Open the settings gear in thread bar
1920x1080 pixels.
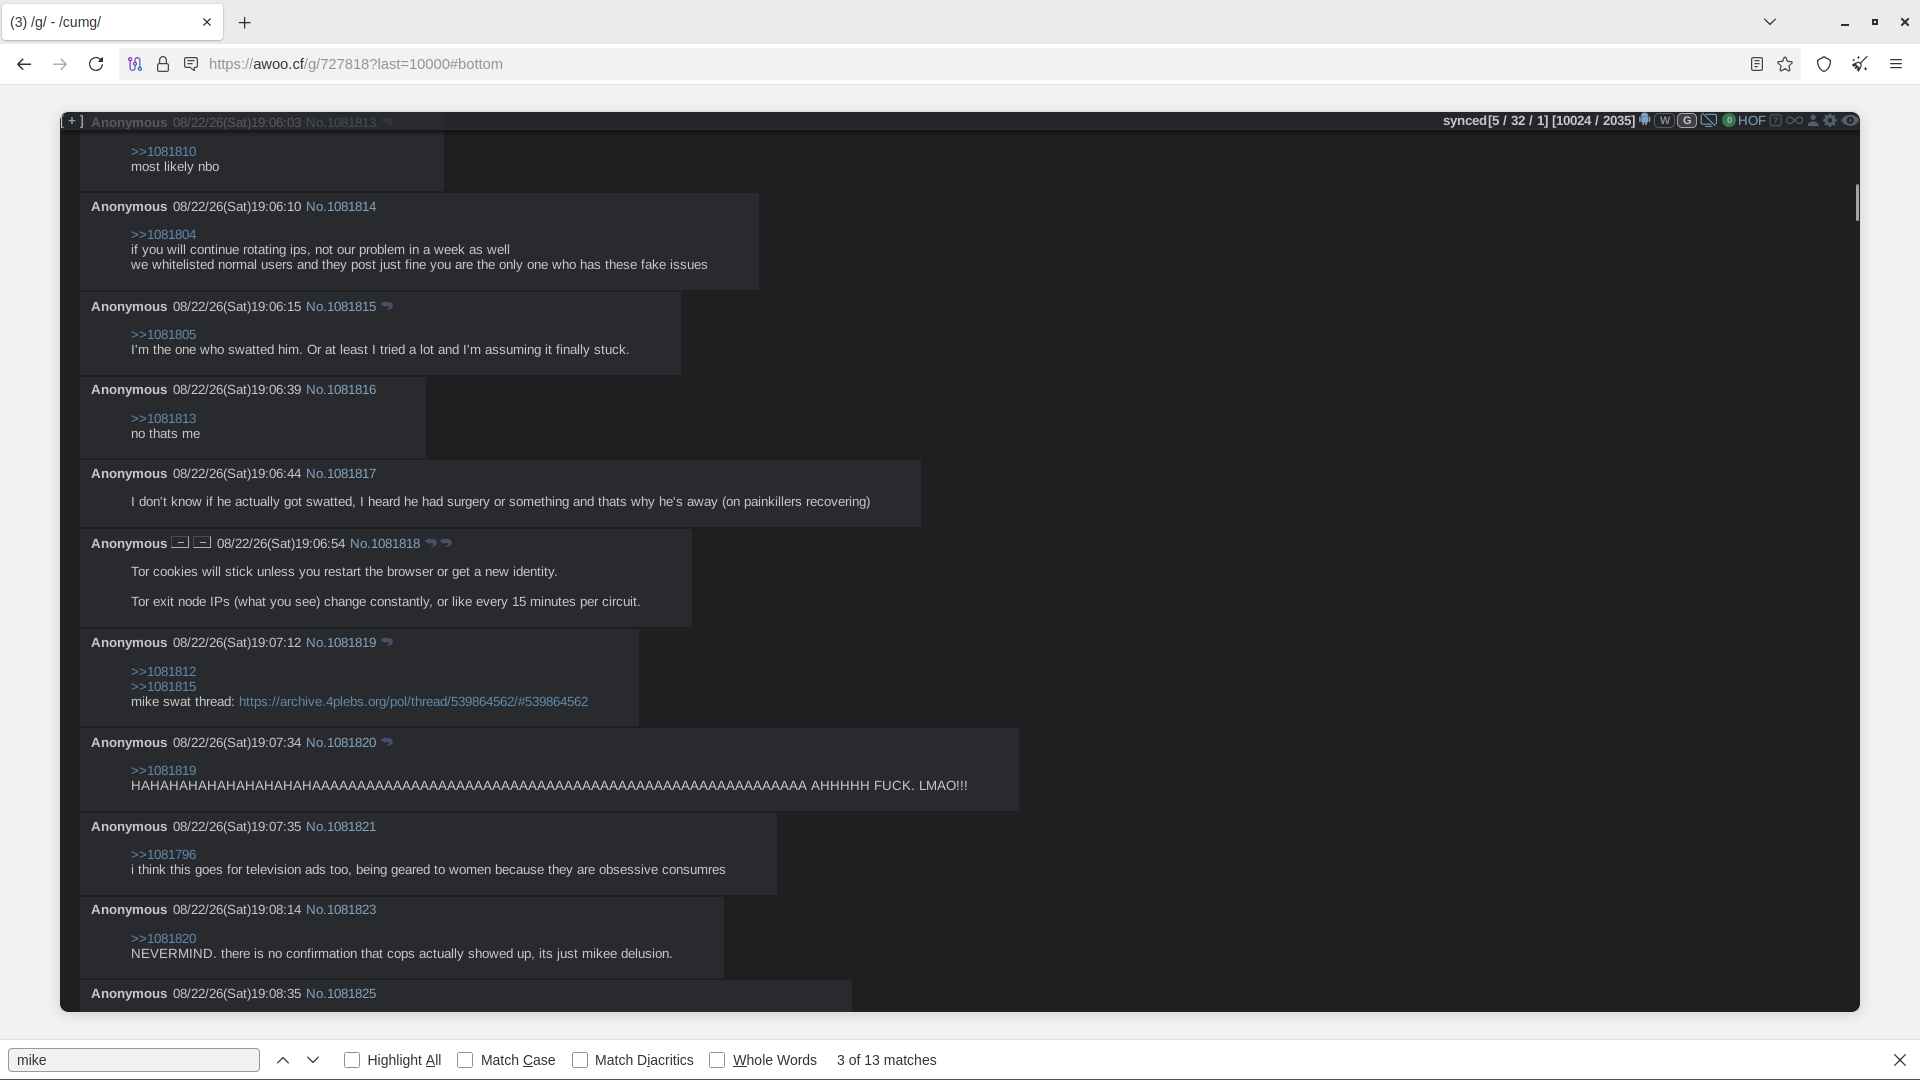tap(1830, 120)
